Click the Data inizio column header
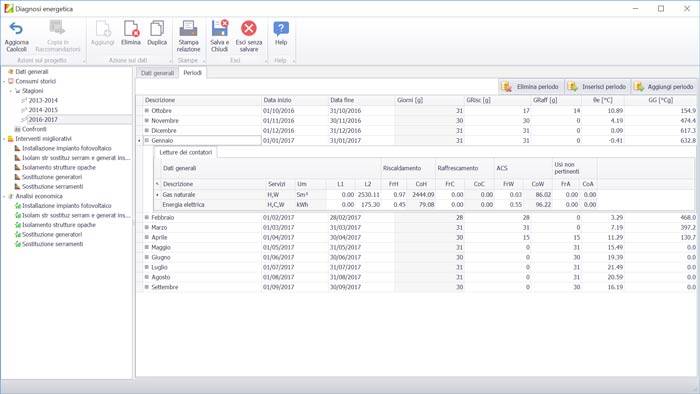The height and width of the screenshot is (394, 700). click(x=294, y=100)
